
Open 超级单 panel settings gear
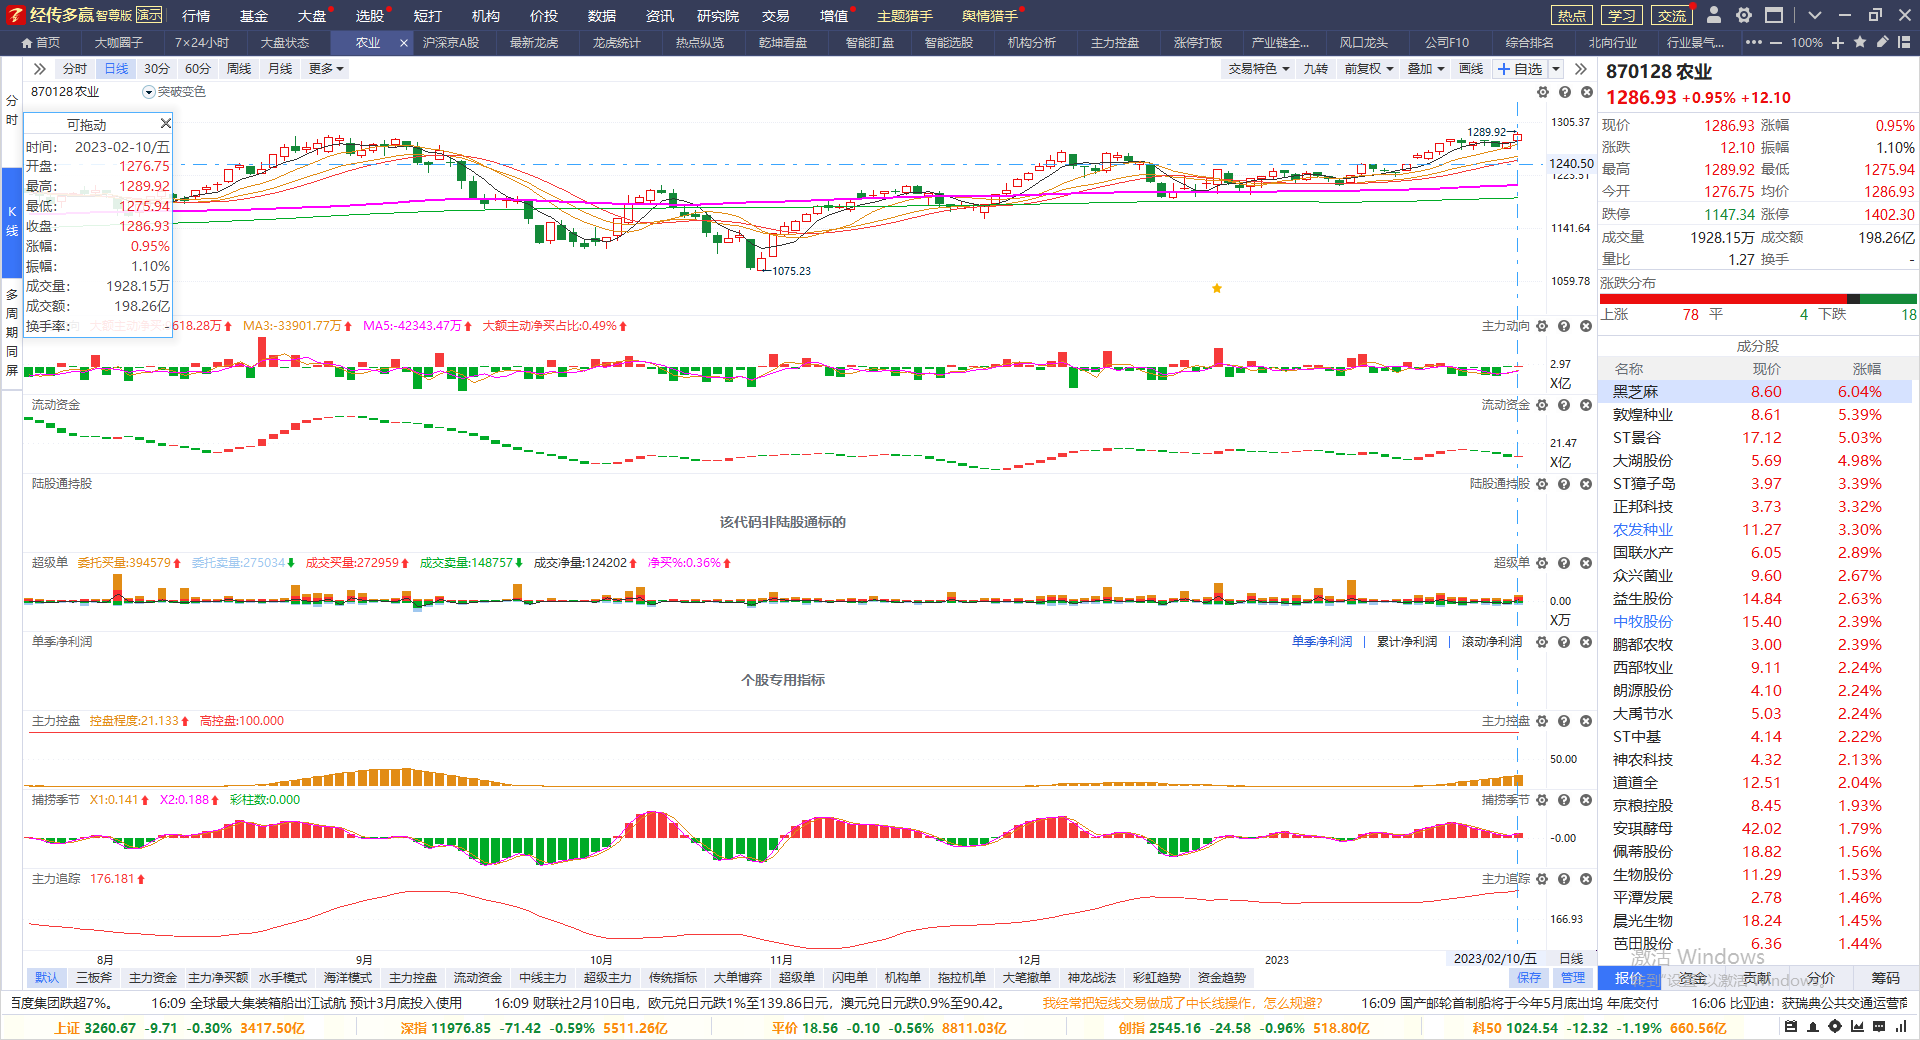pos(1542,563)
